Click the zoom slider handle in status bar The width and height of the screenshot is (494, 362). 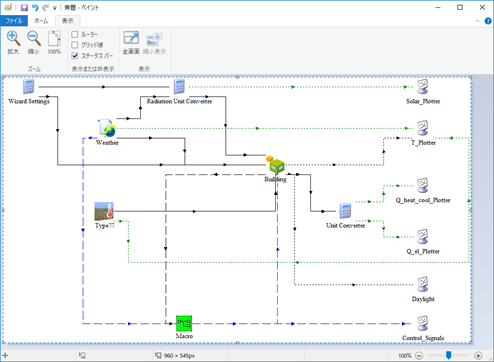pos(449,355)
